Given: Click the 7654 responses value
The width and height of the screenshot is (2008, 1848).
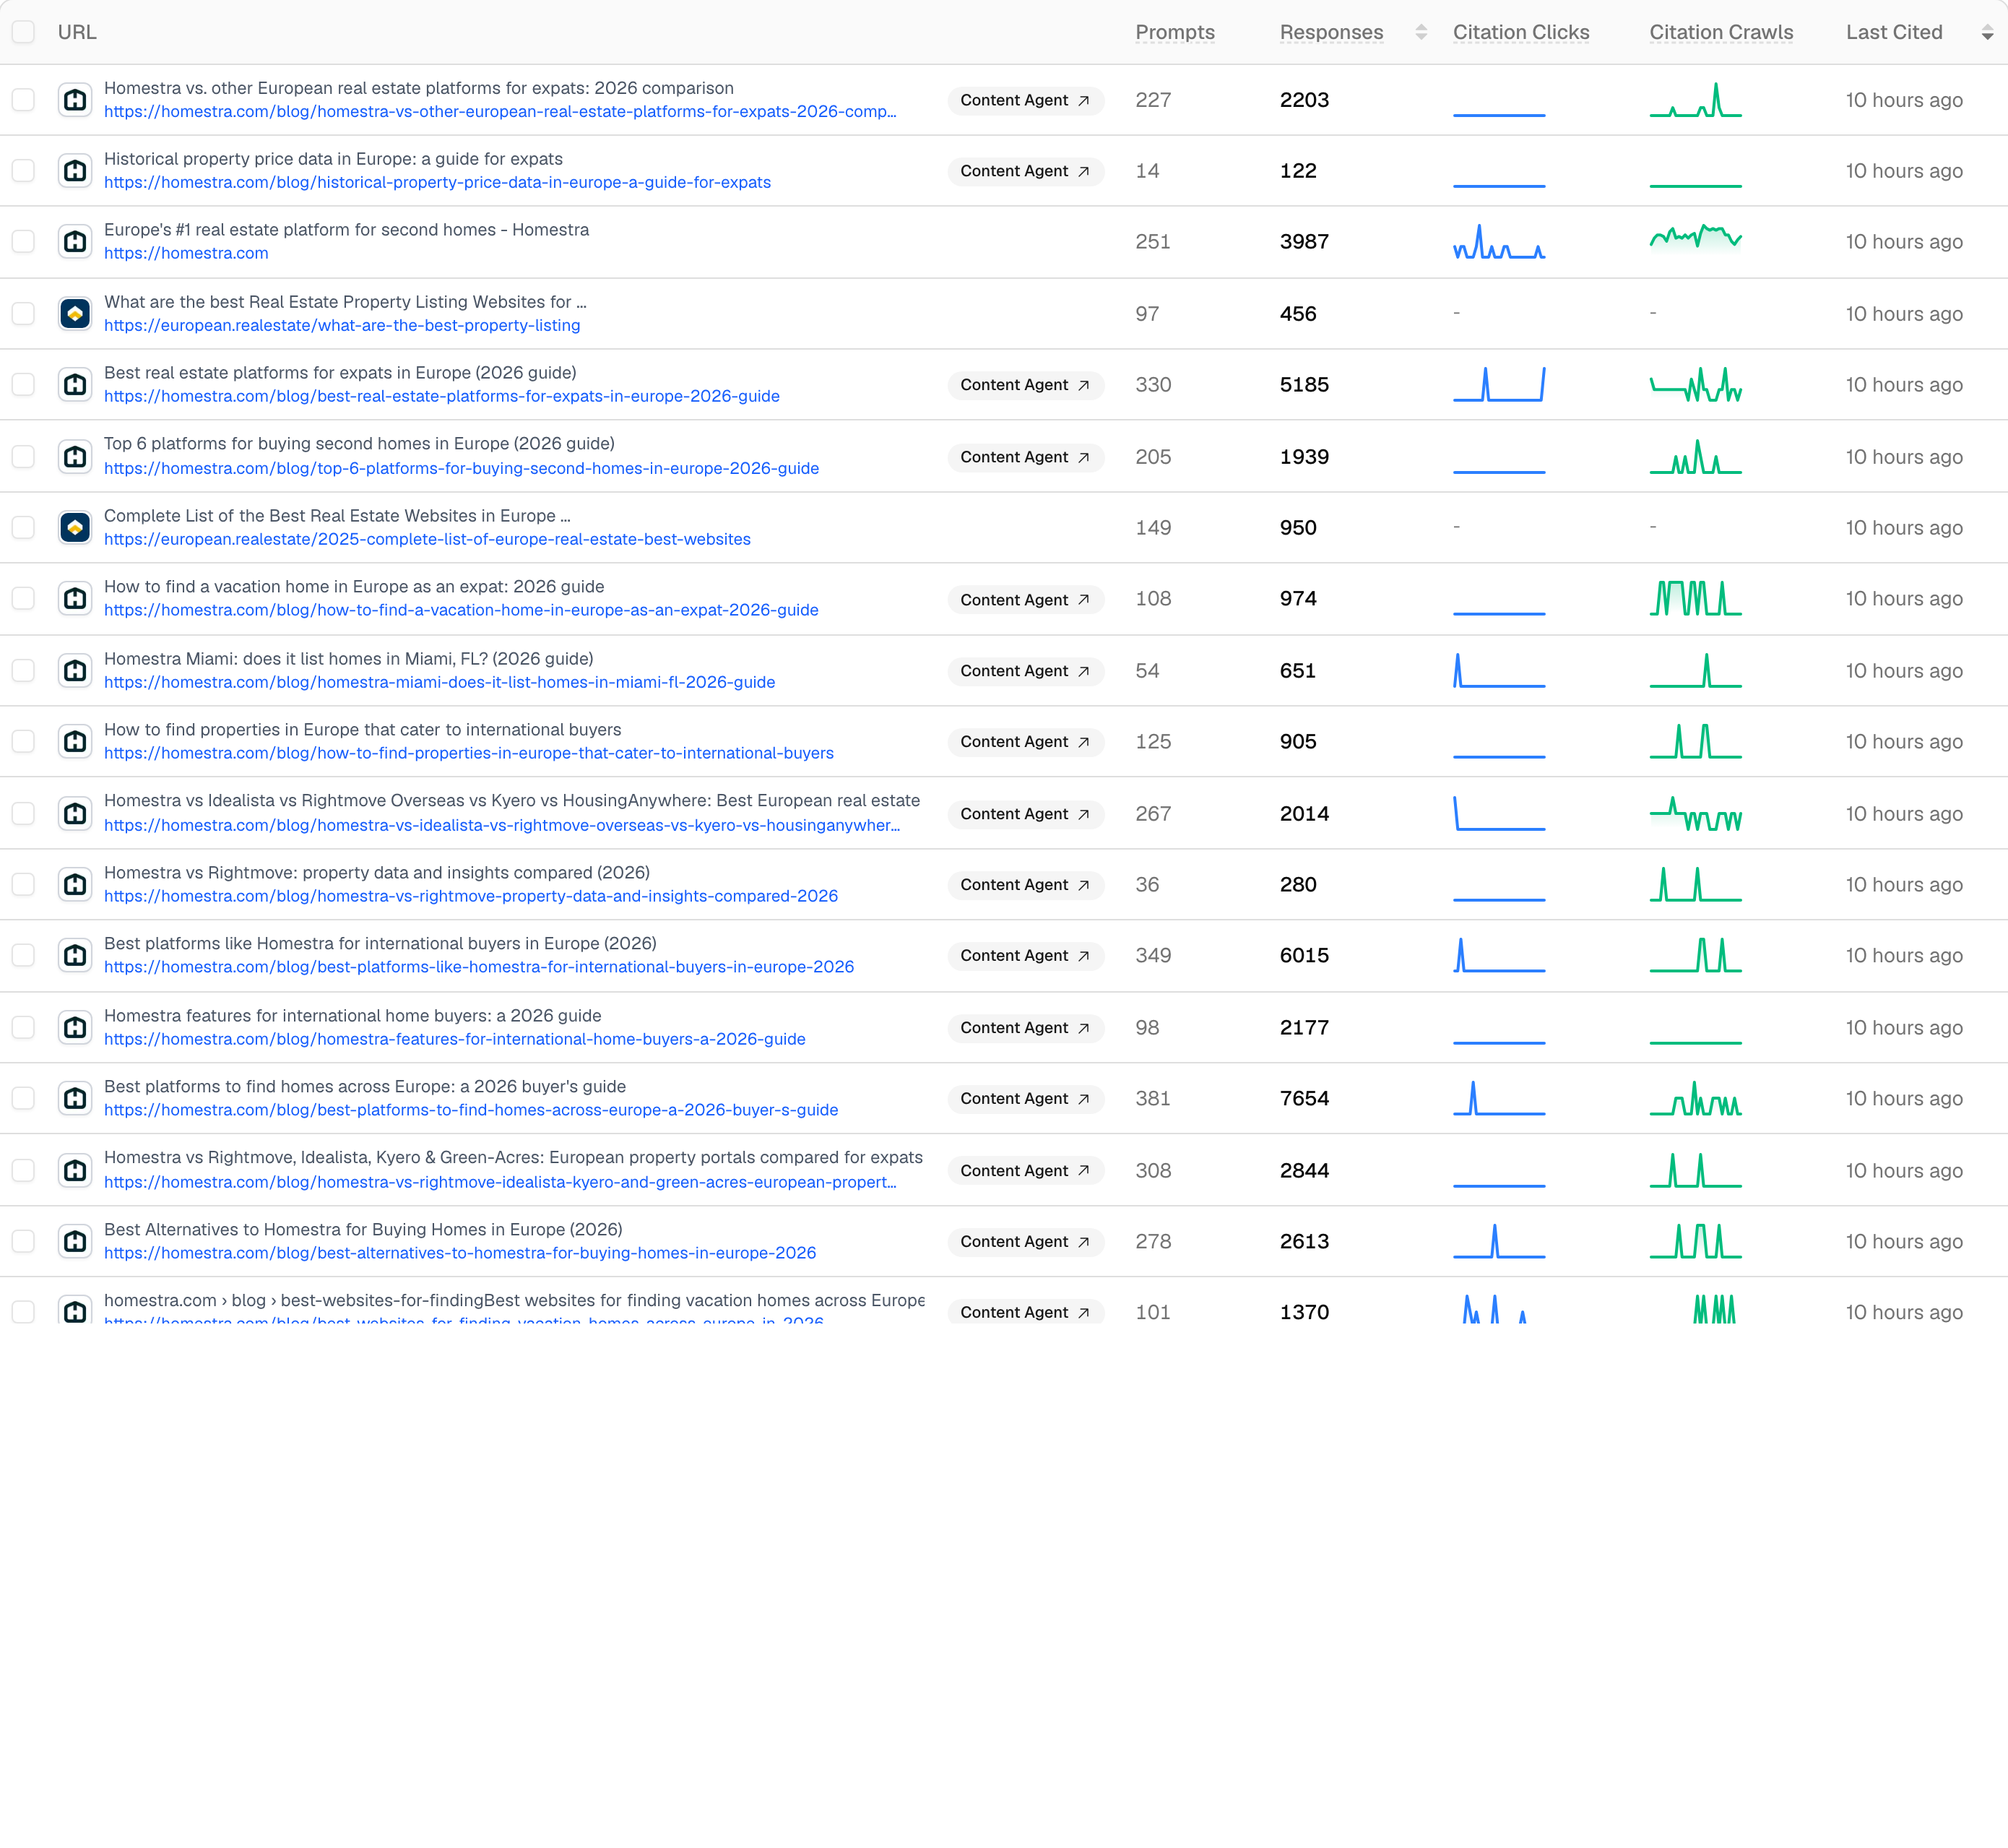Looking at the screenshot, I should [1304, 1099].
